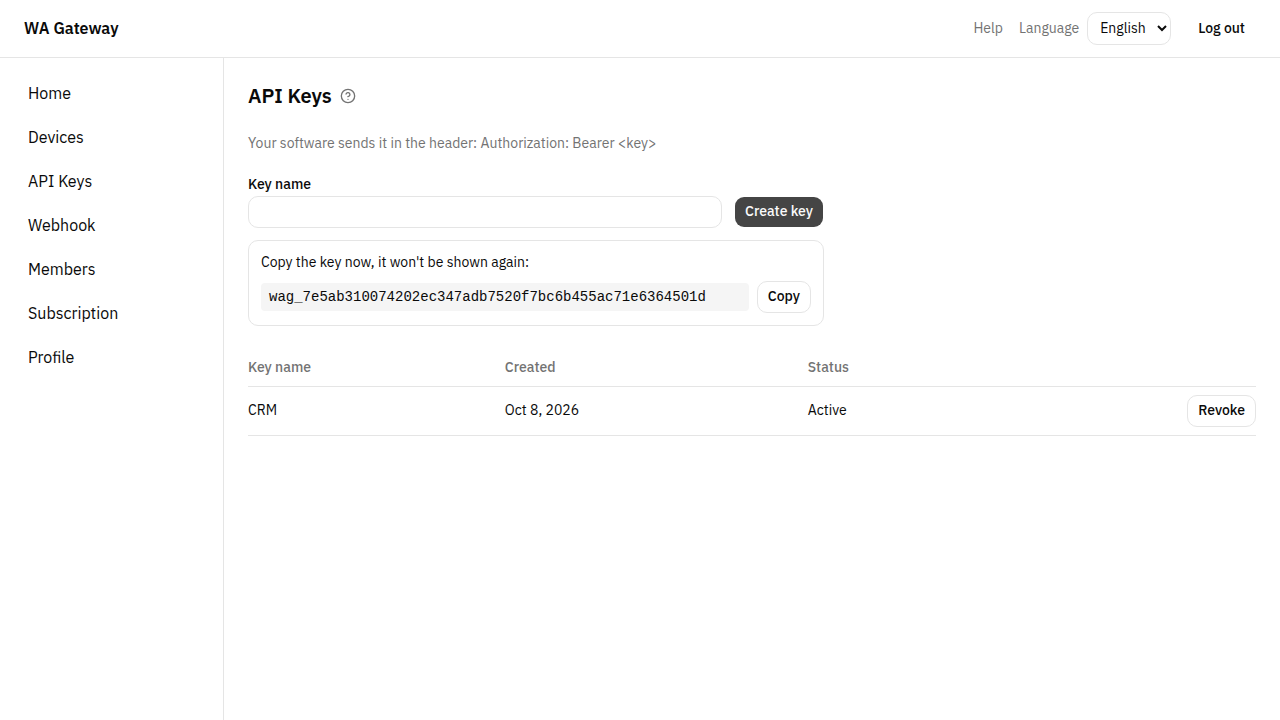Screen dimensions: 1280x720
Task: Click the Active status of CRM key
Action: (x=827, y=410)
